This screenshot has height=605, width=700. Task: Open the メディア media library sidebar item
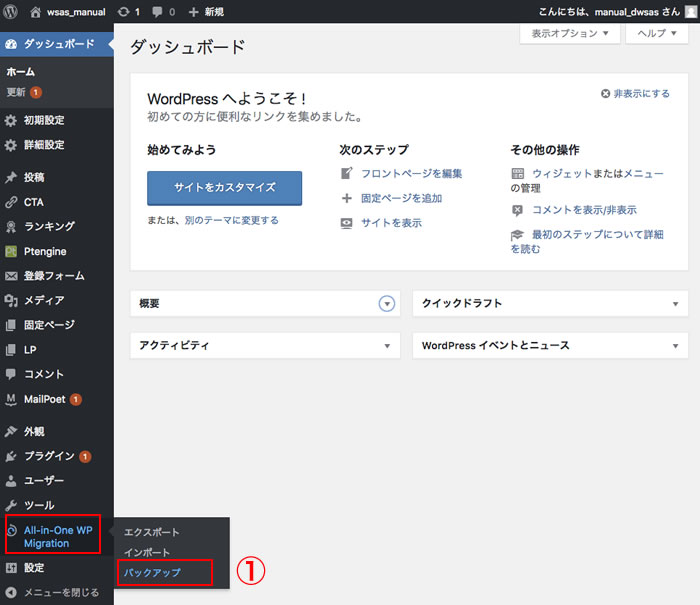tap(44, 300)
